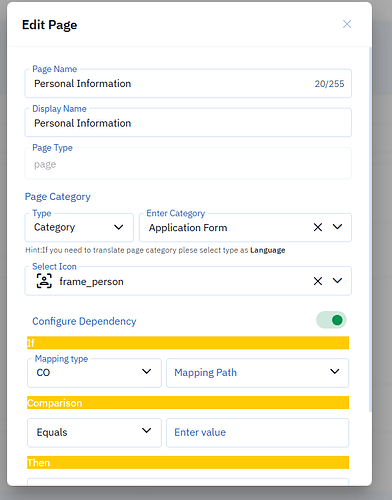Click the Configure Dependency label
This screenshot has width=392, height=500.
84,321
